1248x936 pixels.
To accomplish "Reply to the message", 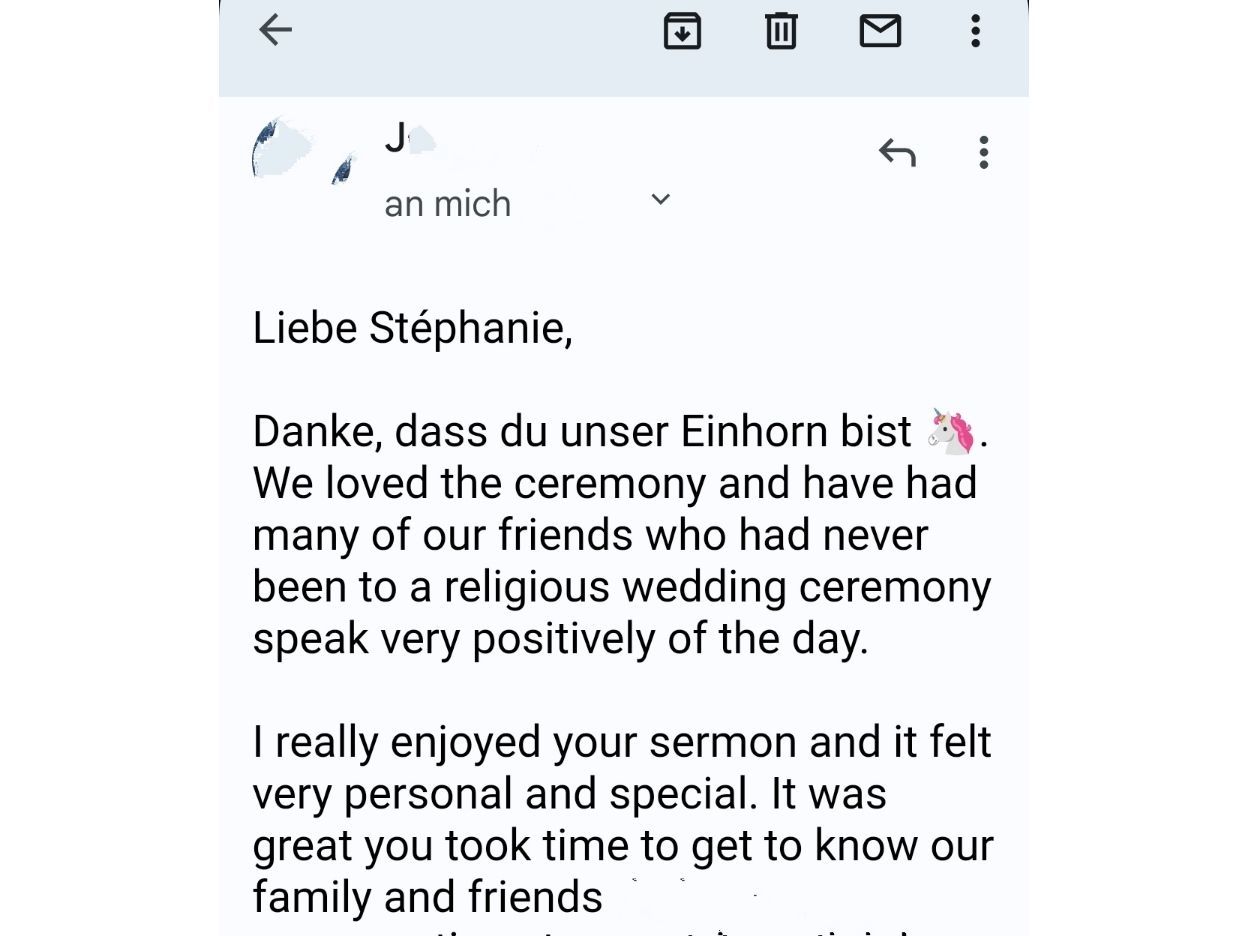I will click(897, 153).
